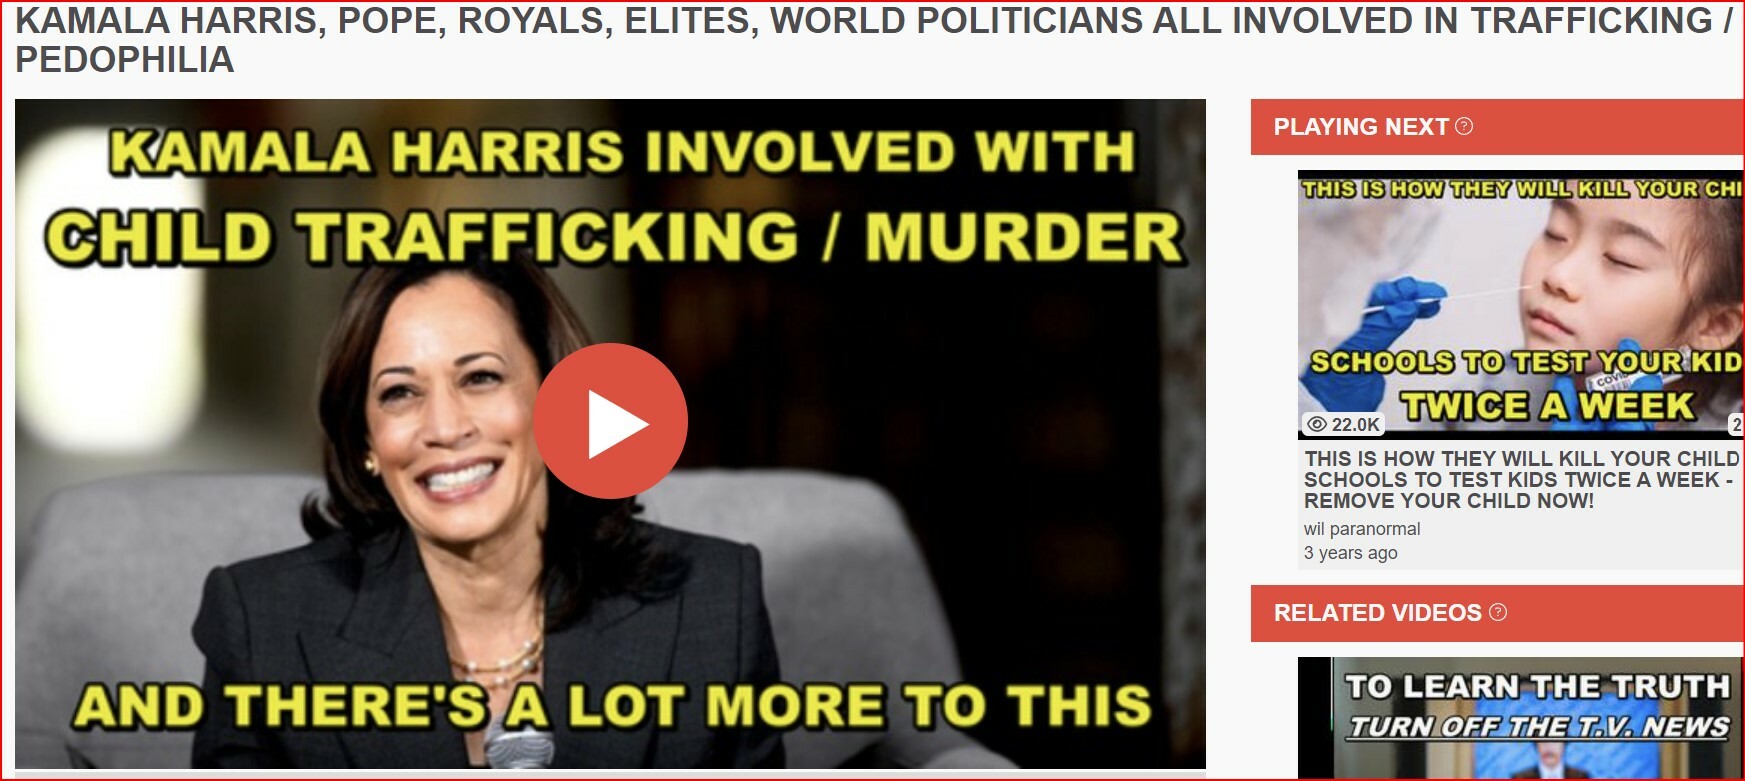Click the thin bar beneath the main video
Viewport: 1745px width, 781px height.
click(610, 774)
